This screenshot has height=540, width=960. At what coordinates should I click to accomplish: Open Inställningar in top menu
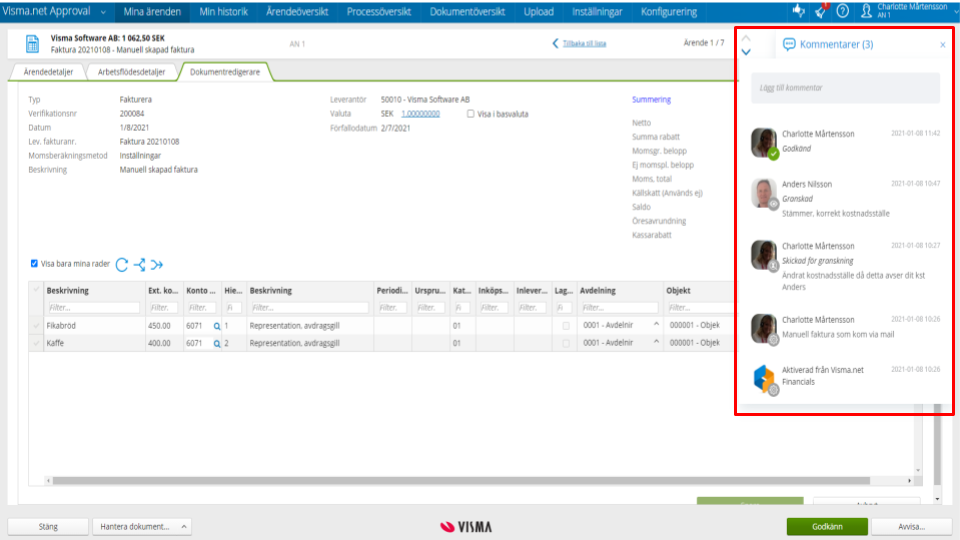597,12
